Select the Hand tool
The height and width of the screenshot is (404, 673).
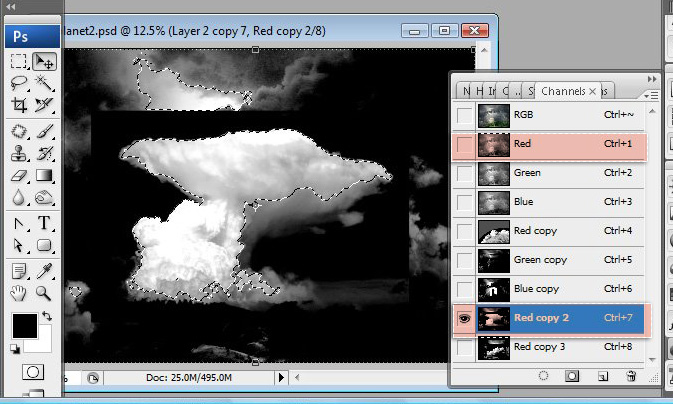tap(18, 293)
